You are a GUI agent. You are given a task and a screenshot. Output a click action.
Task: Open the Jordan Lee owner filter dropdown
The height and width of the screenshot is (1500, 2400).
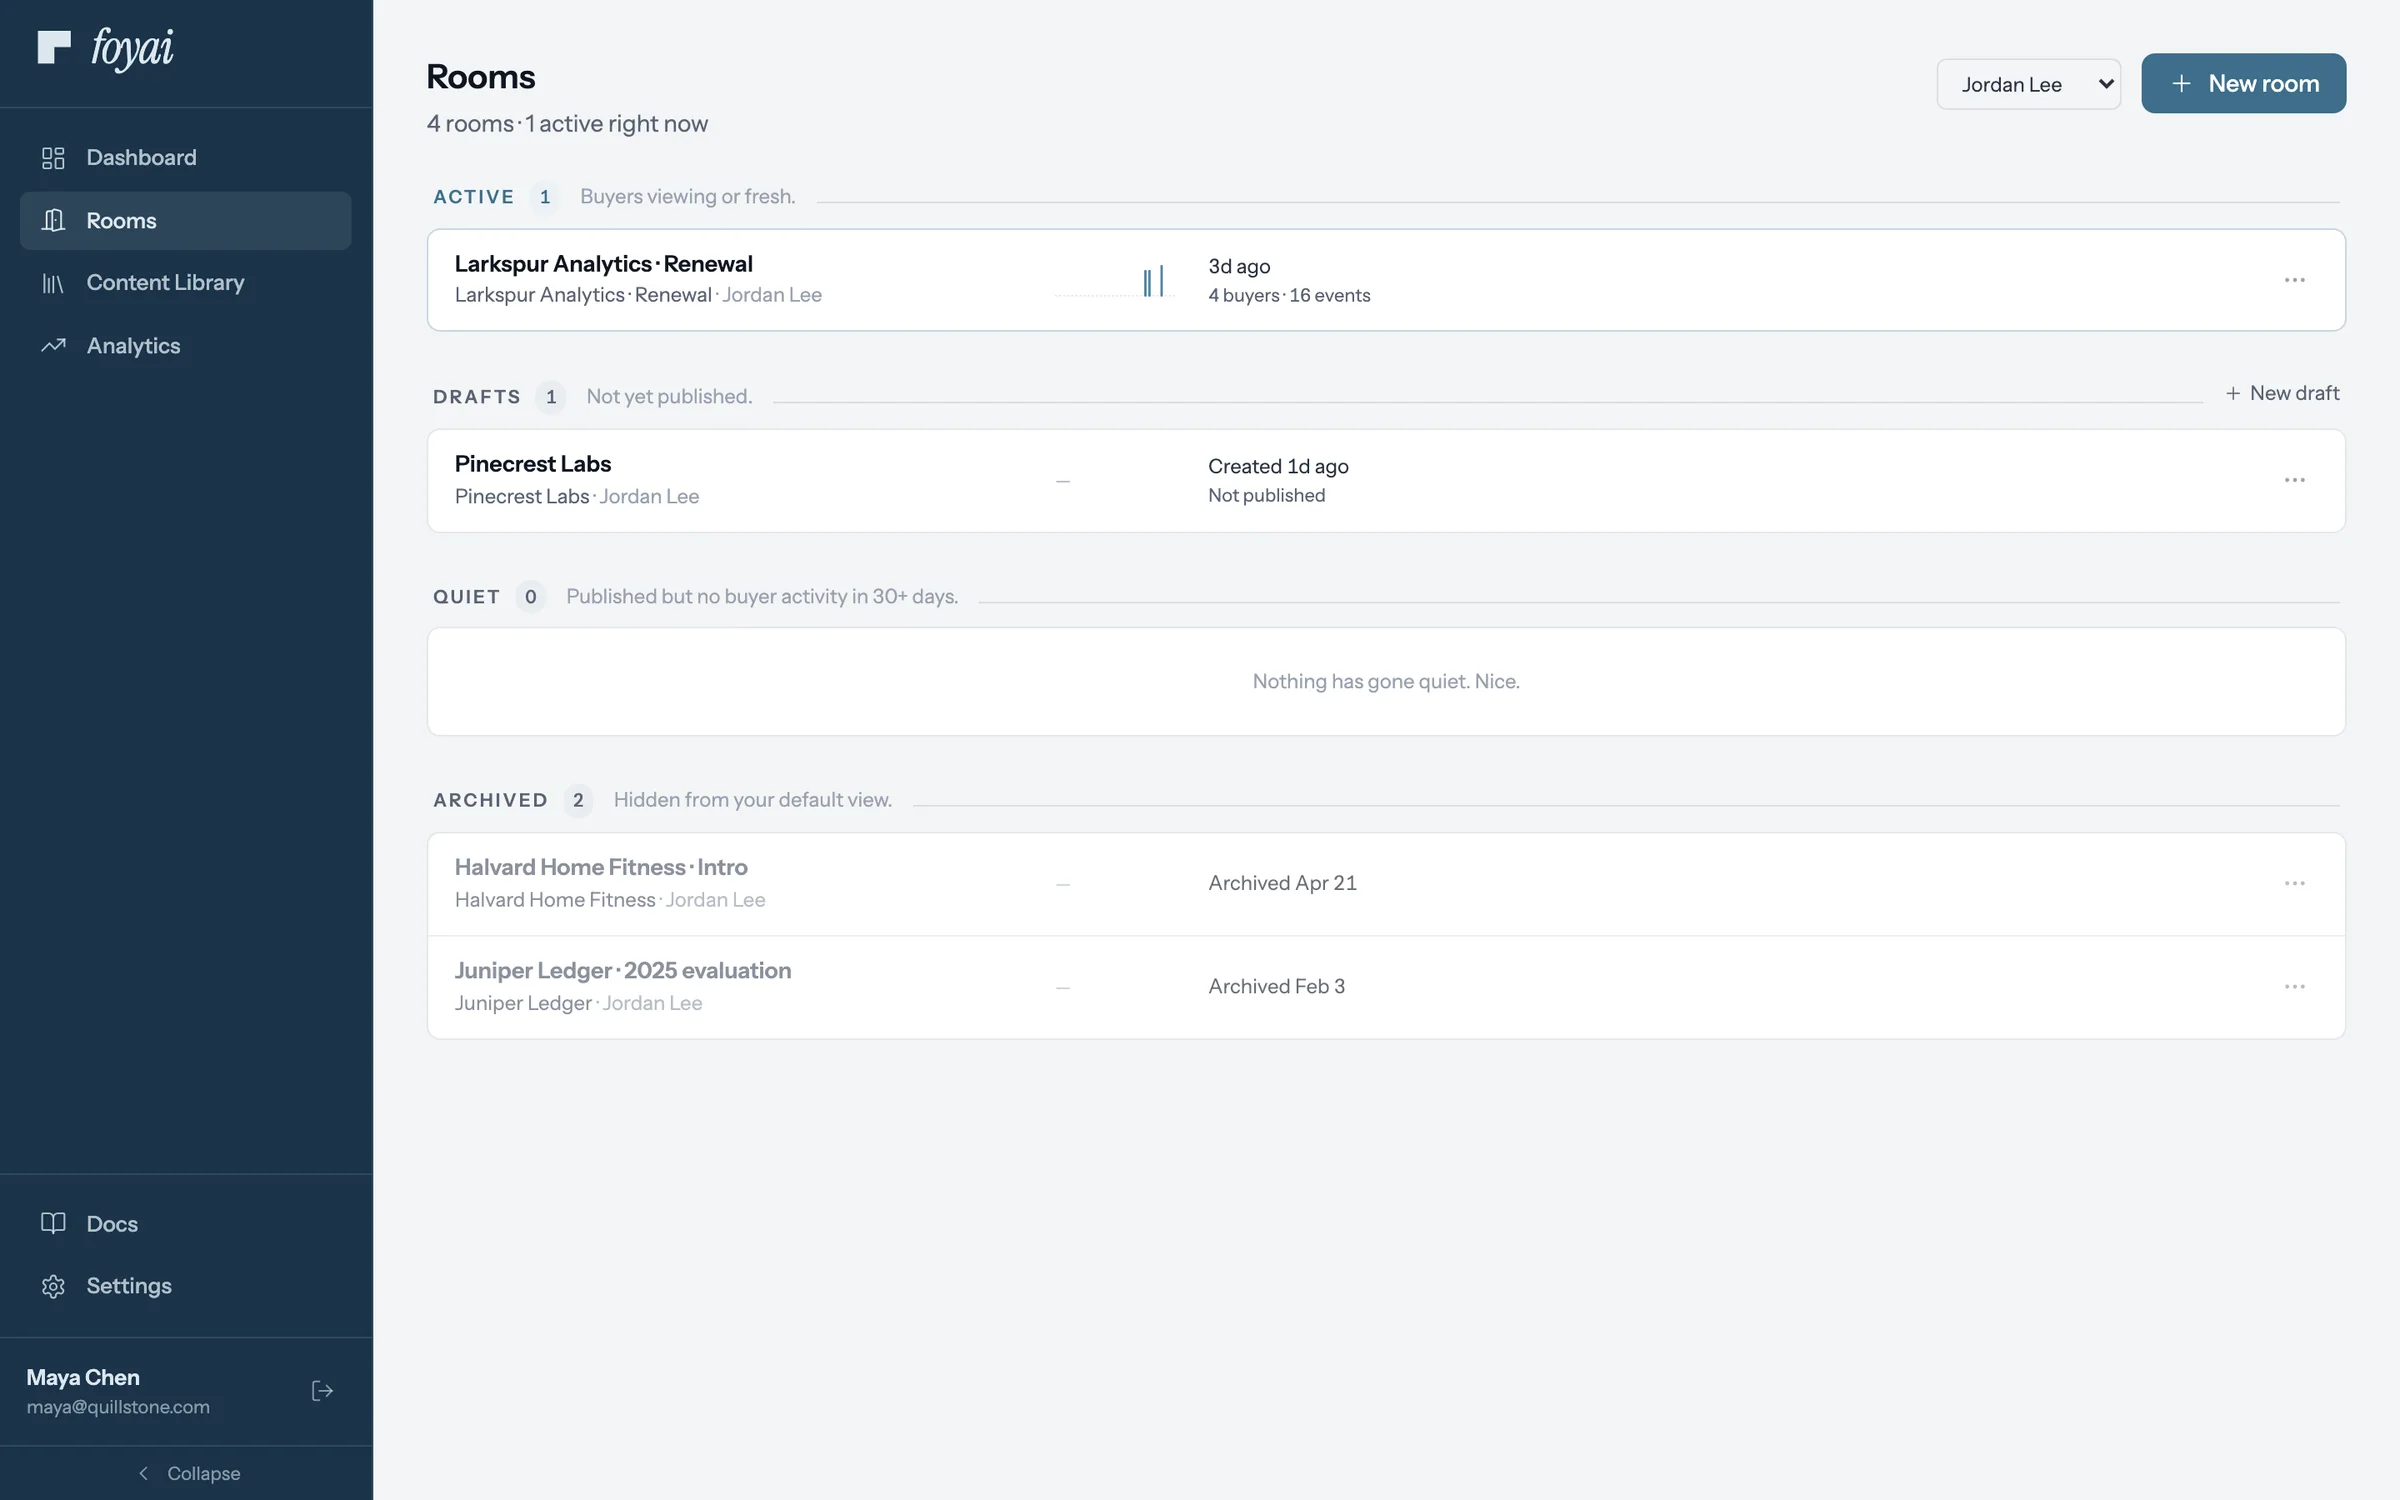tap(2028, 84)
